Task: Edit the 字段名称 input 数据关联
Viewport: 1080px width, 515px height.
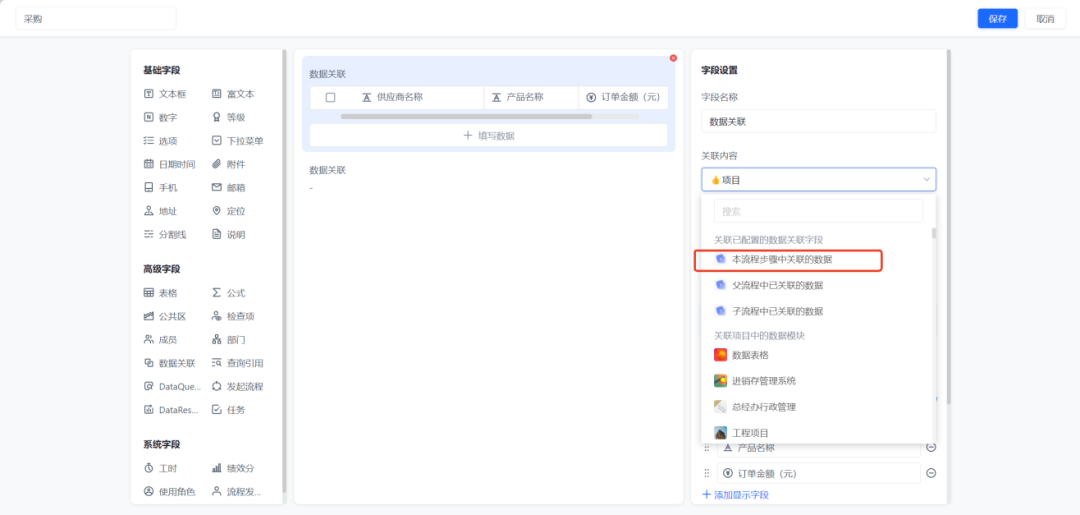Action: click(818, 121)
